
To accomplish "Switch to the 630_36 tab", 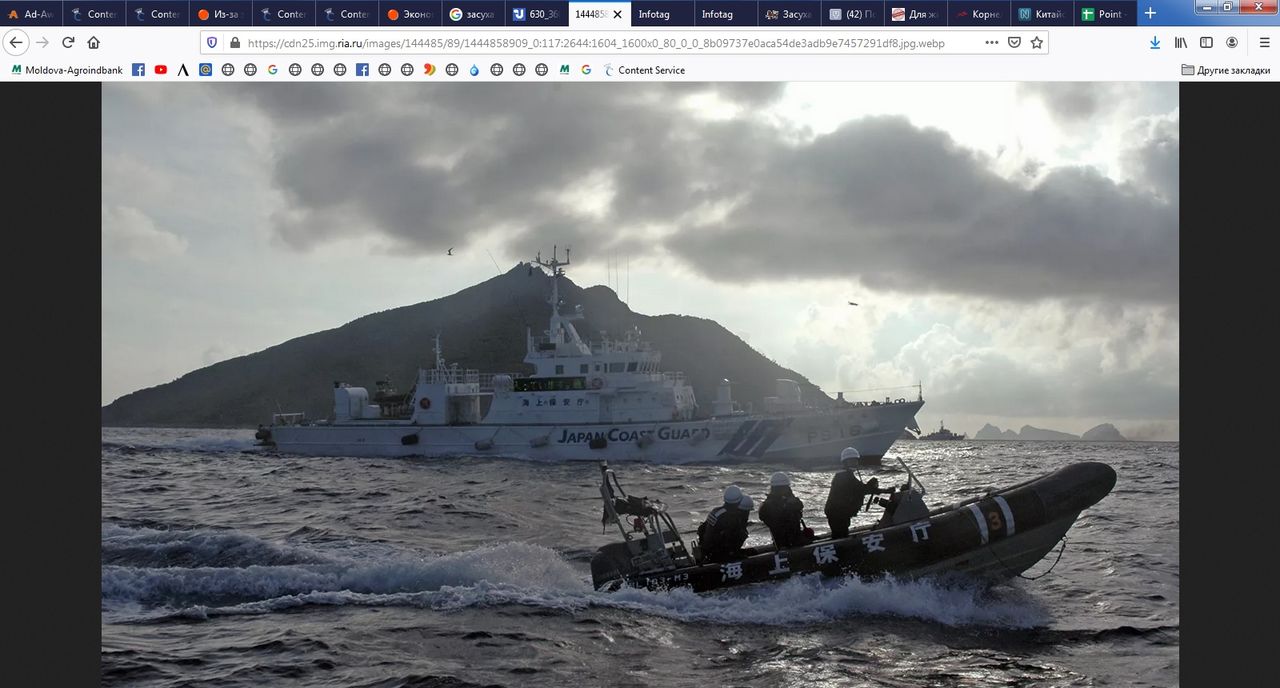I will (x=536, y=14).
